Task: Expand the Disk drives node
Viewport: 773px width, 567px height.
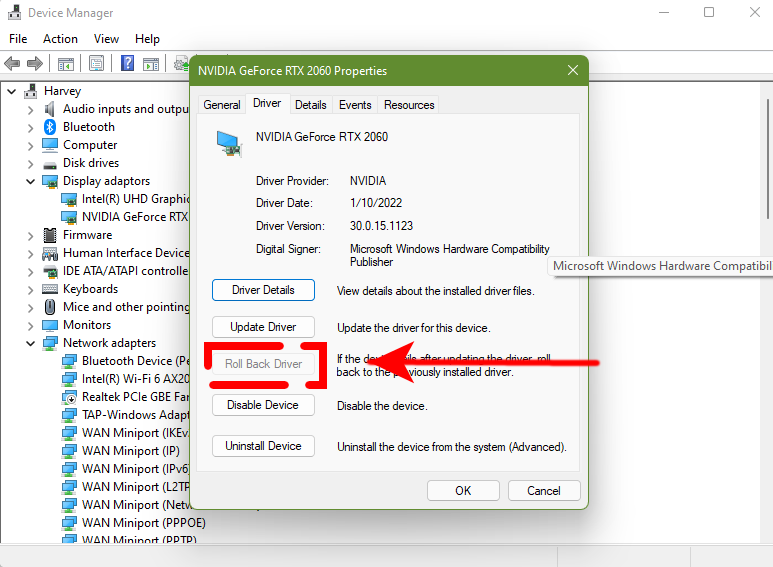Action: [x=31, y=164]
